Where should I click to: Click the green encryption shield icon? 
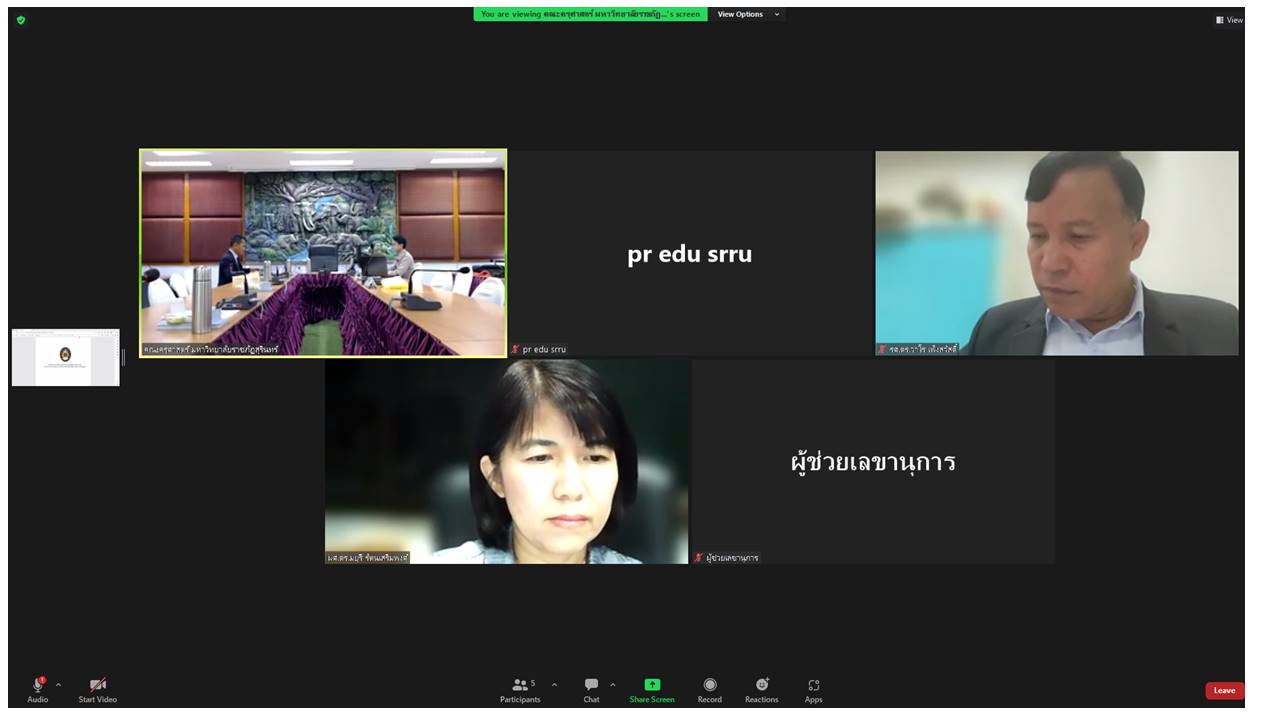[21, 19]
